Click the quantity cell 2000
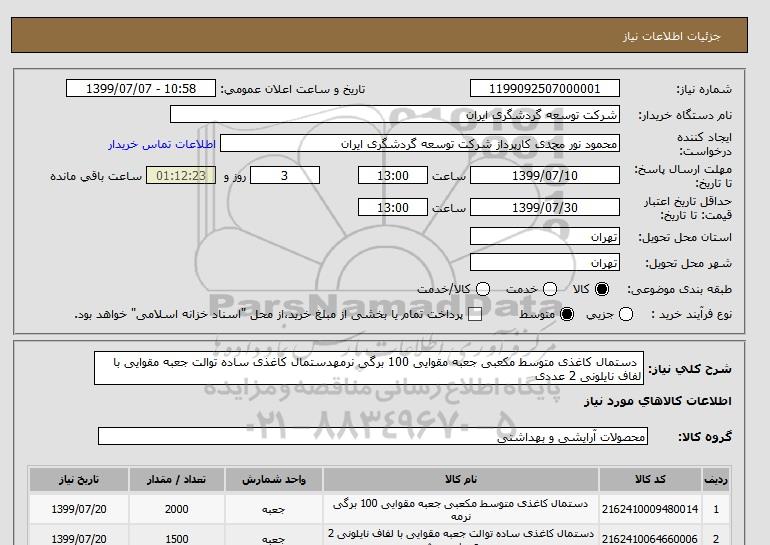This screenshot has width=770, height=545. coord(177,509)
